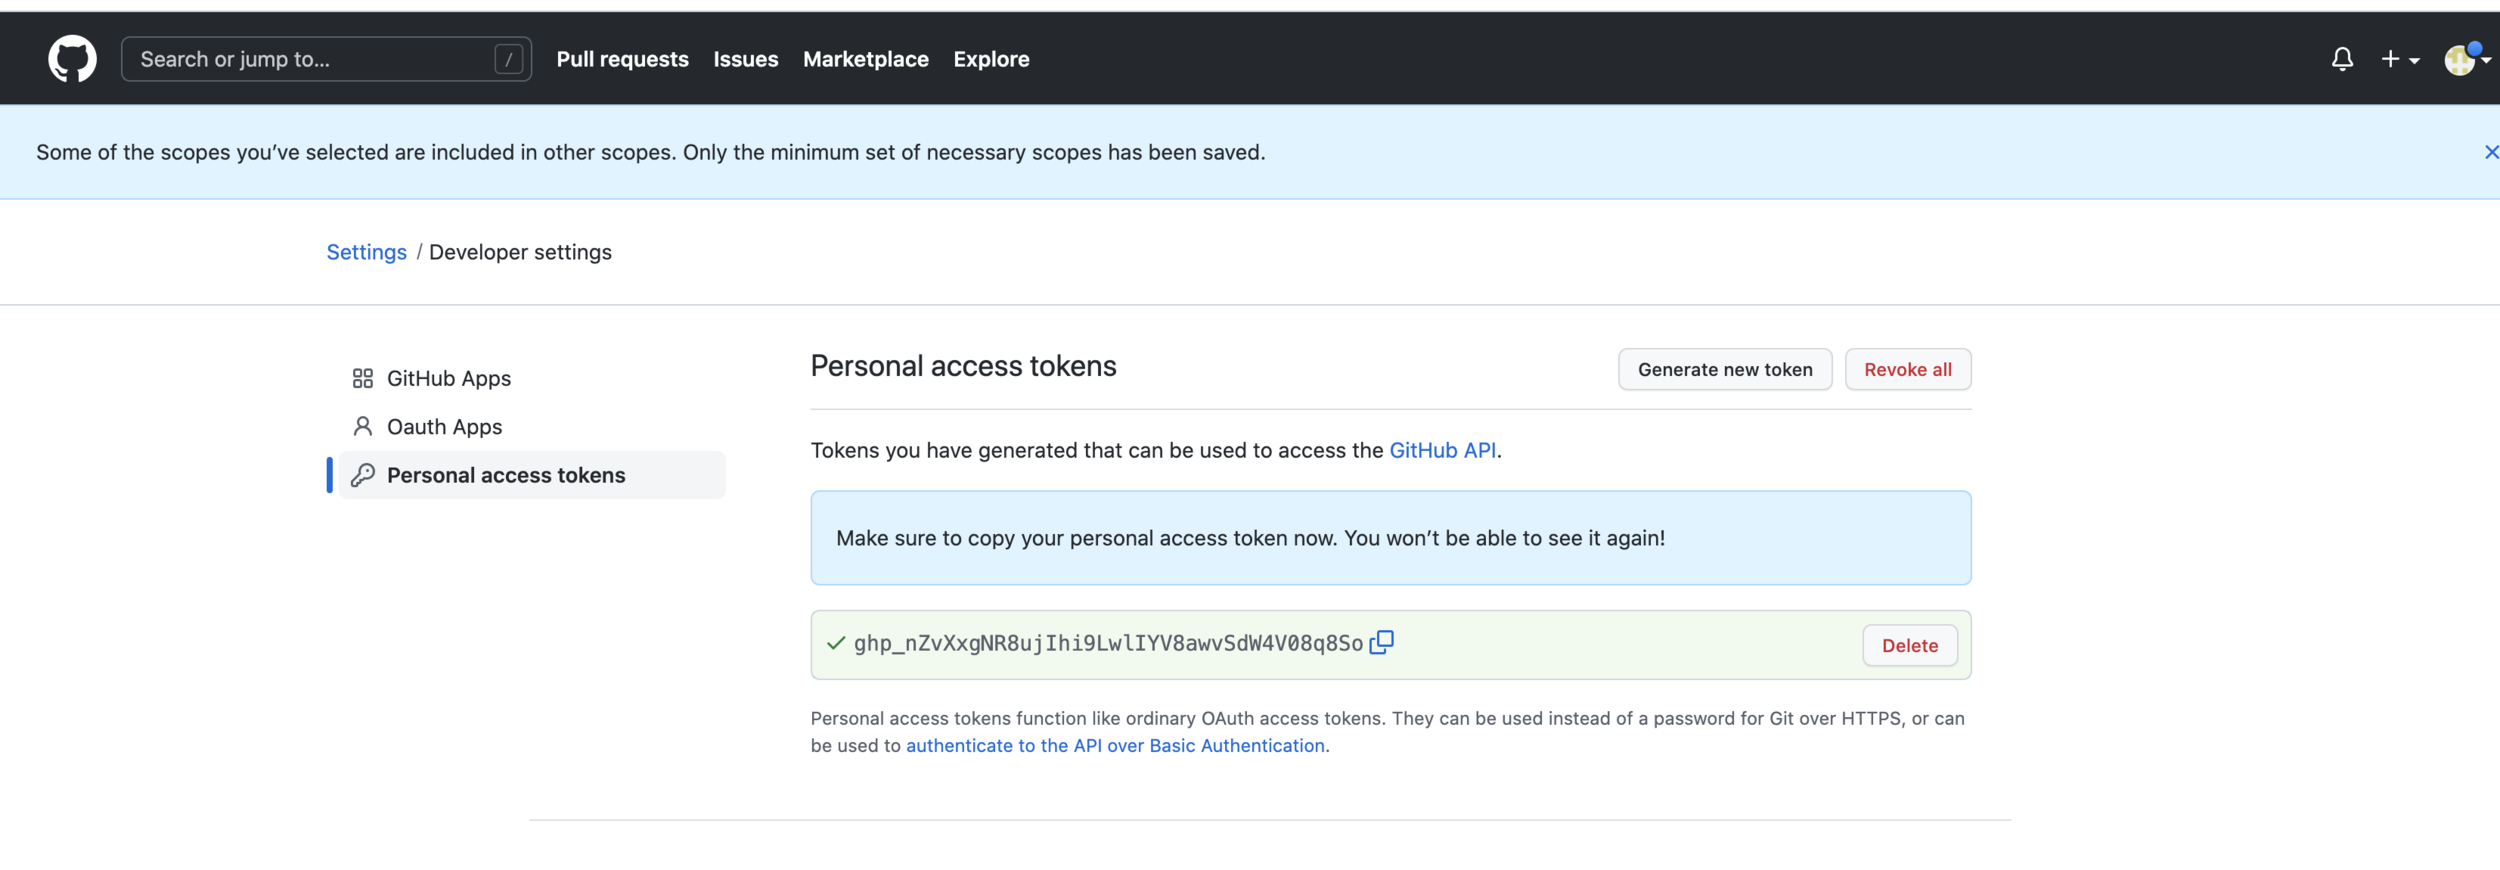Click the GitHub Apps grid icon
Screen dimensions: 2500x870
pos(363,378)
